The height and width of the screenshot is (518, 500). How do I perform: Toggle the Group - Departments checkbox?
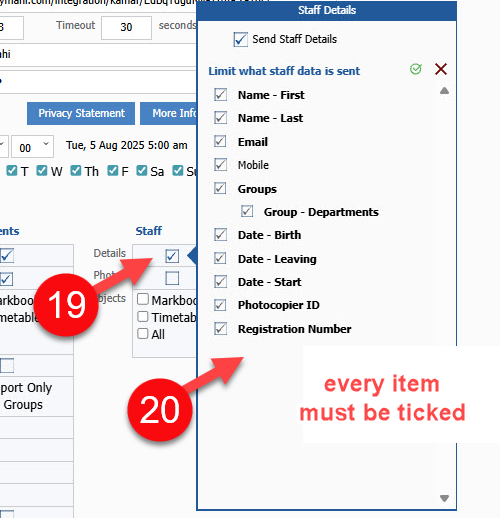click(247, 211)
